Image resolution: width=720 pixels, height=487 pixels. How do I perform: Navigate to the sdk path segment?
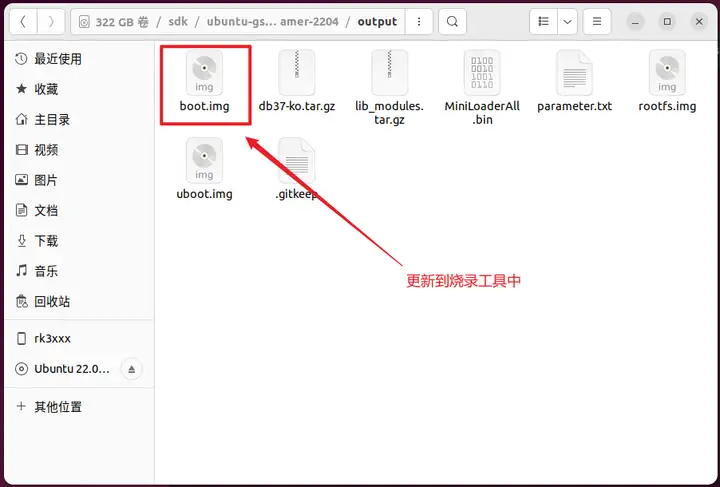[x=178, y=22]
